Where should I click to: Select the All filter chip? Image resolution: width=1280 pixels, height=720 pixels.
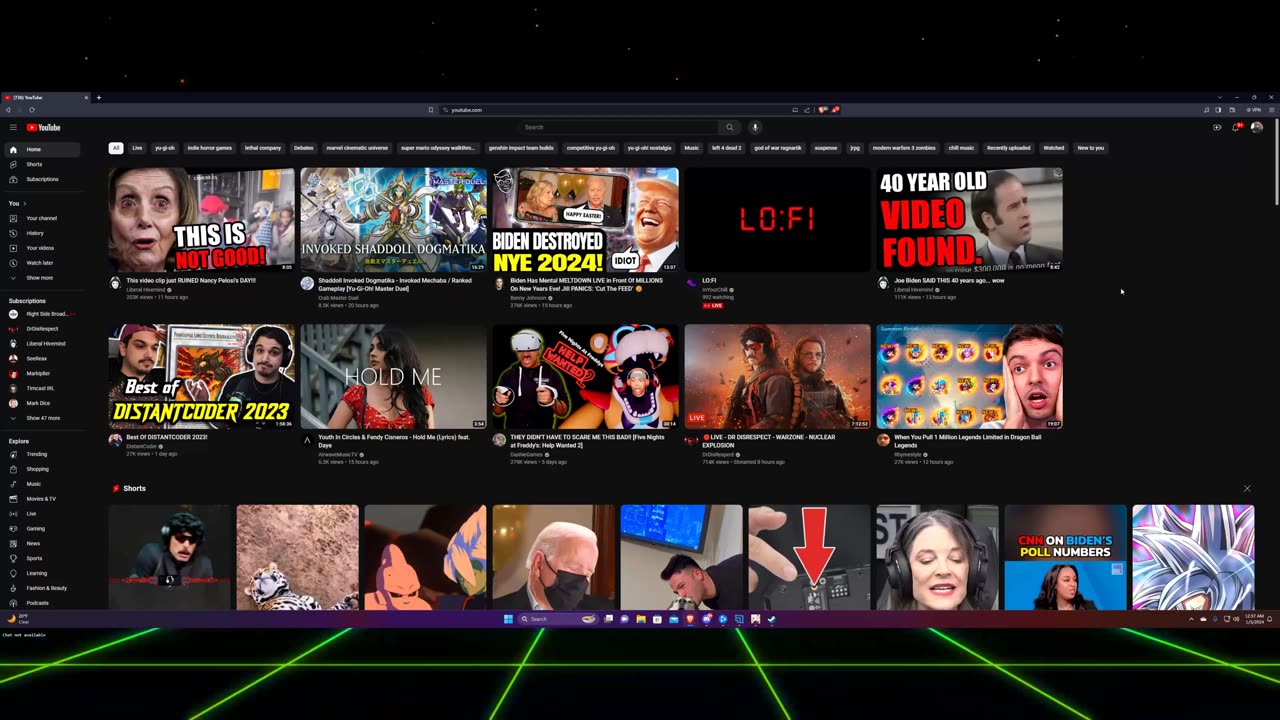116,148
